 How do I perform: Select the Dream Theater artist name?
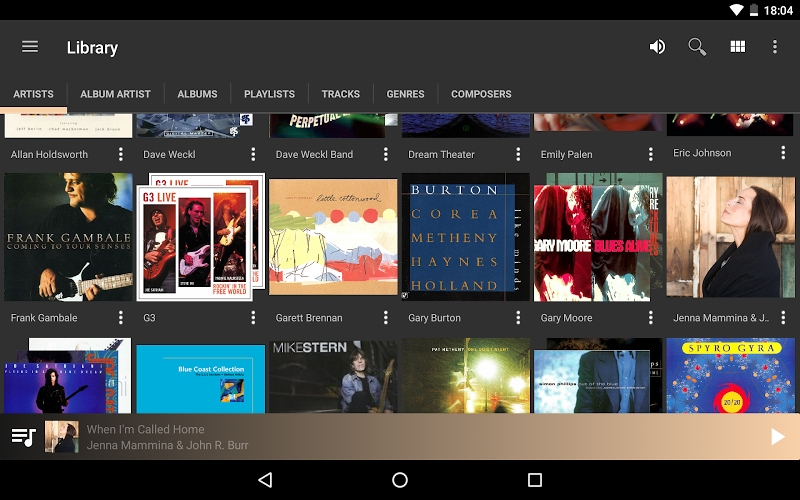coord(441,155)
